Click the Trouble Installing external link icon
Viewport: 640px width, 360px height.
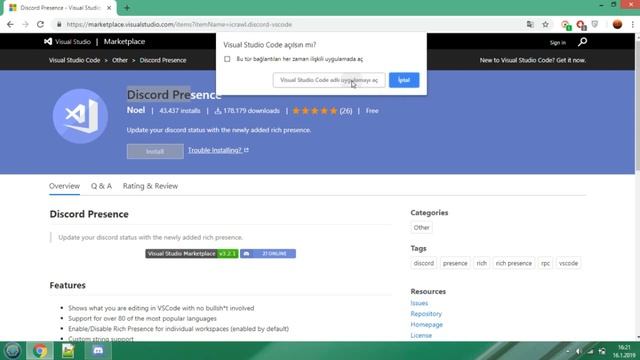(x=246, y=150)
